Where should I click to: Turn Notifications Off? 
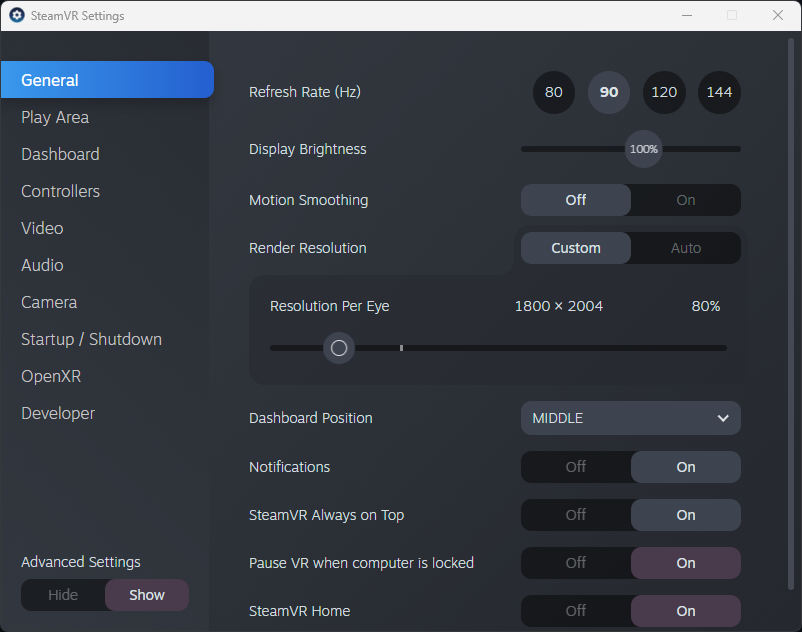tap(576, 467)
